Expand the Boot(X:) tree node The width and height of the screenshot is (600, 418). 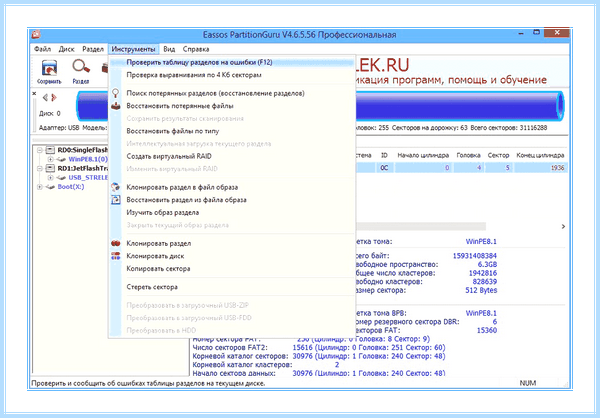click(39, 187)
